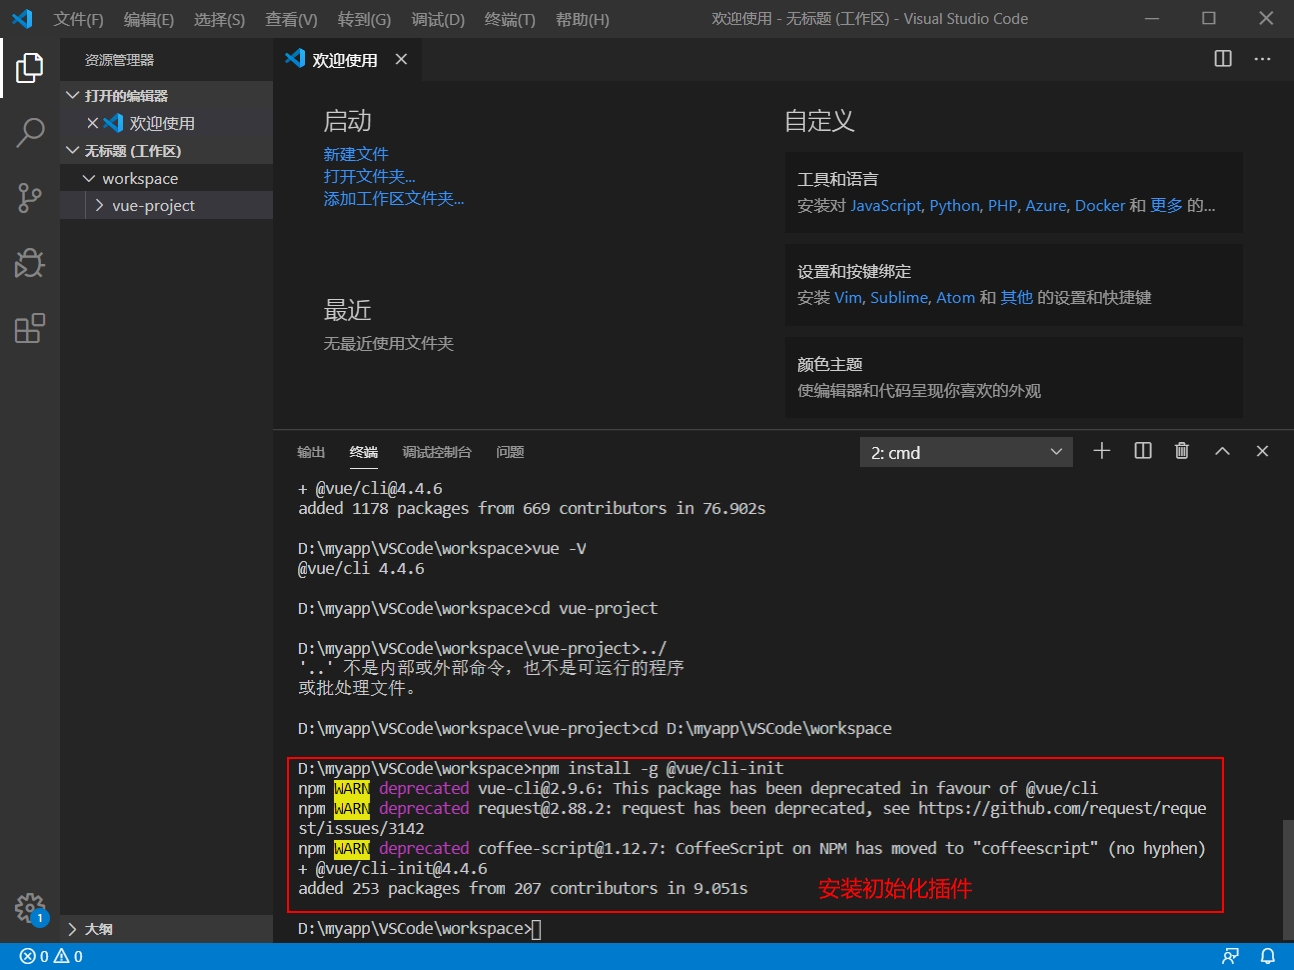This screenshot has width=1294, height=970.
Task: Close the 欢迎使用 editor tab
Action: point(401,60)
